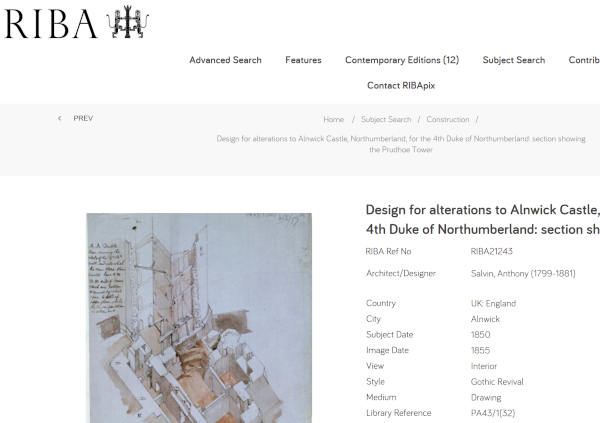600x423 pixels.
Task: Open the Features menu item
Action: pos(303,60)
